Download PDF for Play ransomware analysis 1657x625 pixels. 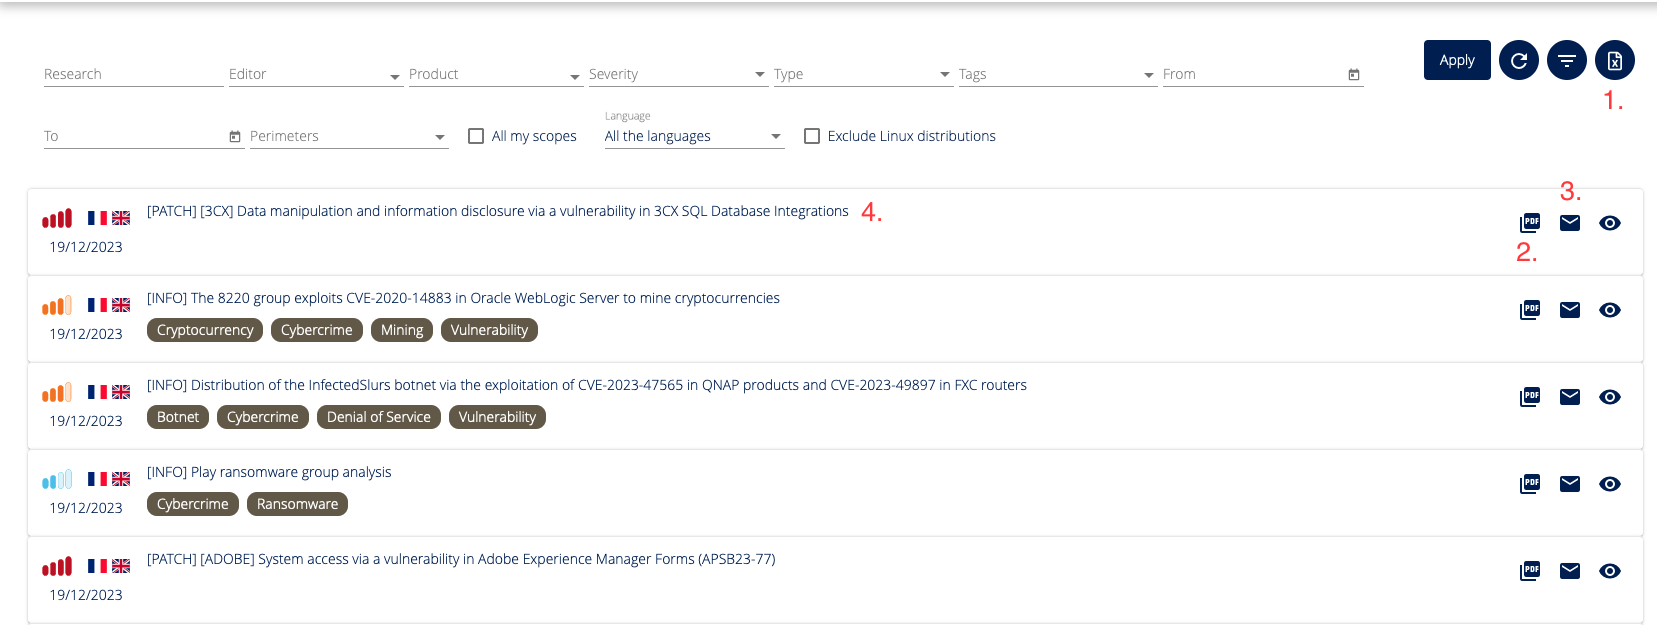click(x=1530, y=484)
